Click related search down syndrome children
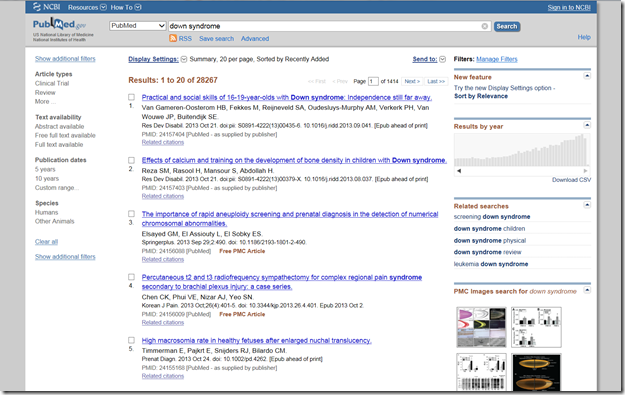 (x=489, y=229)
